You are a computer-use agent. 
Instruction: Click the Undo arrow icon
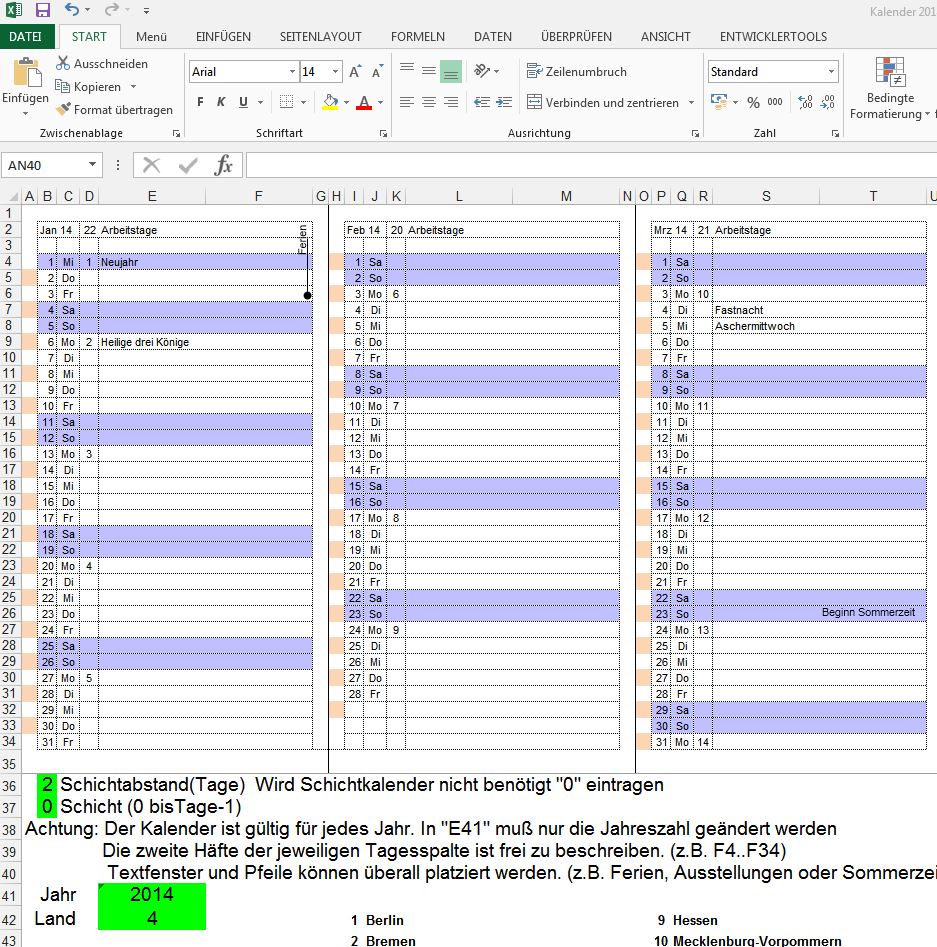coord(72,10)
